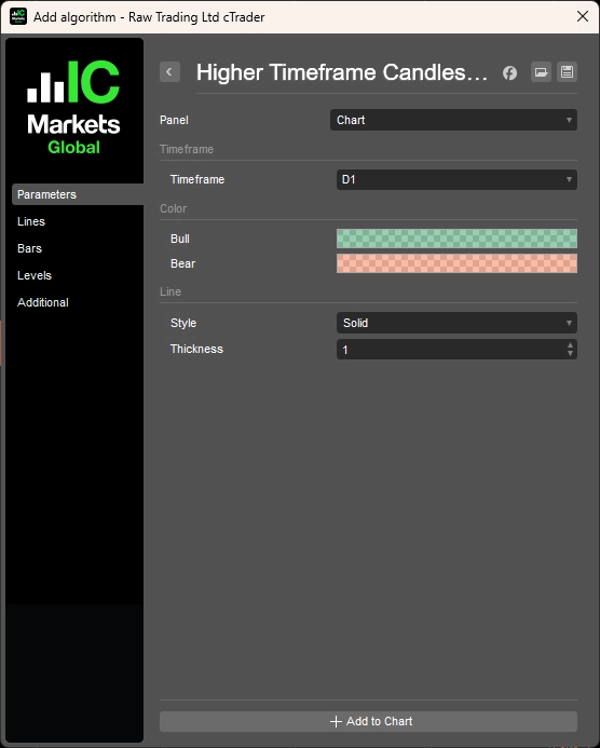Switch to the Lines section
The width and height of the screenshot is (600, 748).
pos(31,222)
